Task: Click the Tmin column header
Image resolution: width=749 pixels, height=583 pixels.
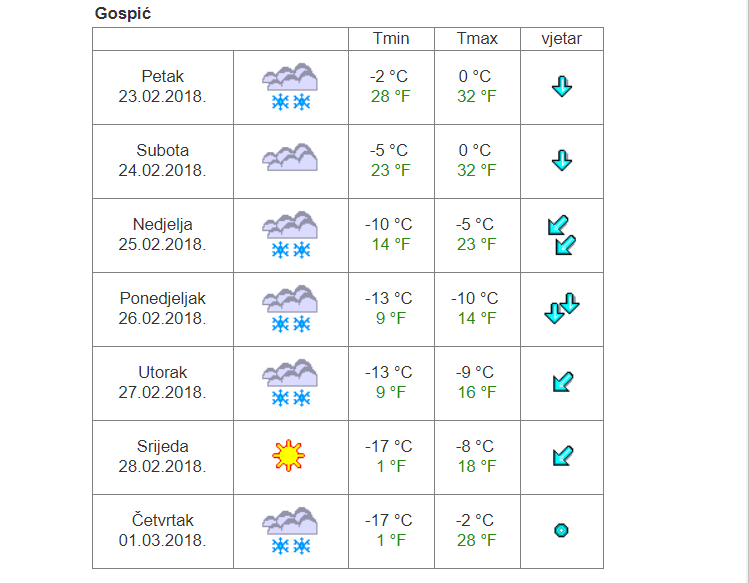Action: point(391,39)
